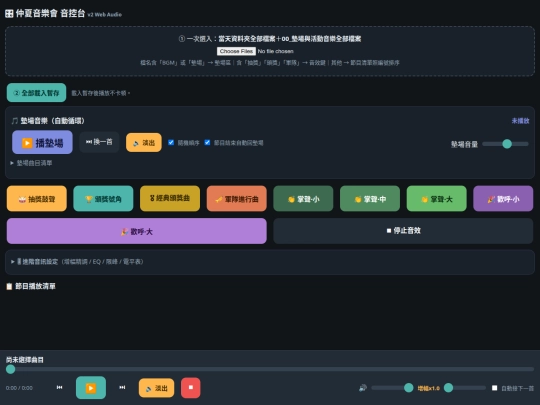
Task: Trigger loud applause 掌聲-大
Action: click(x=437, y=199)
